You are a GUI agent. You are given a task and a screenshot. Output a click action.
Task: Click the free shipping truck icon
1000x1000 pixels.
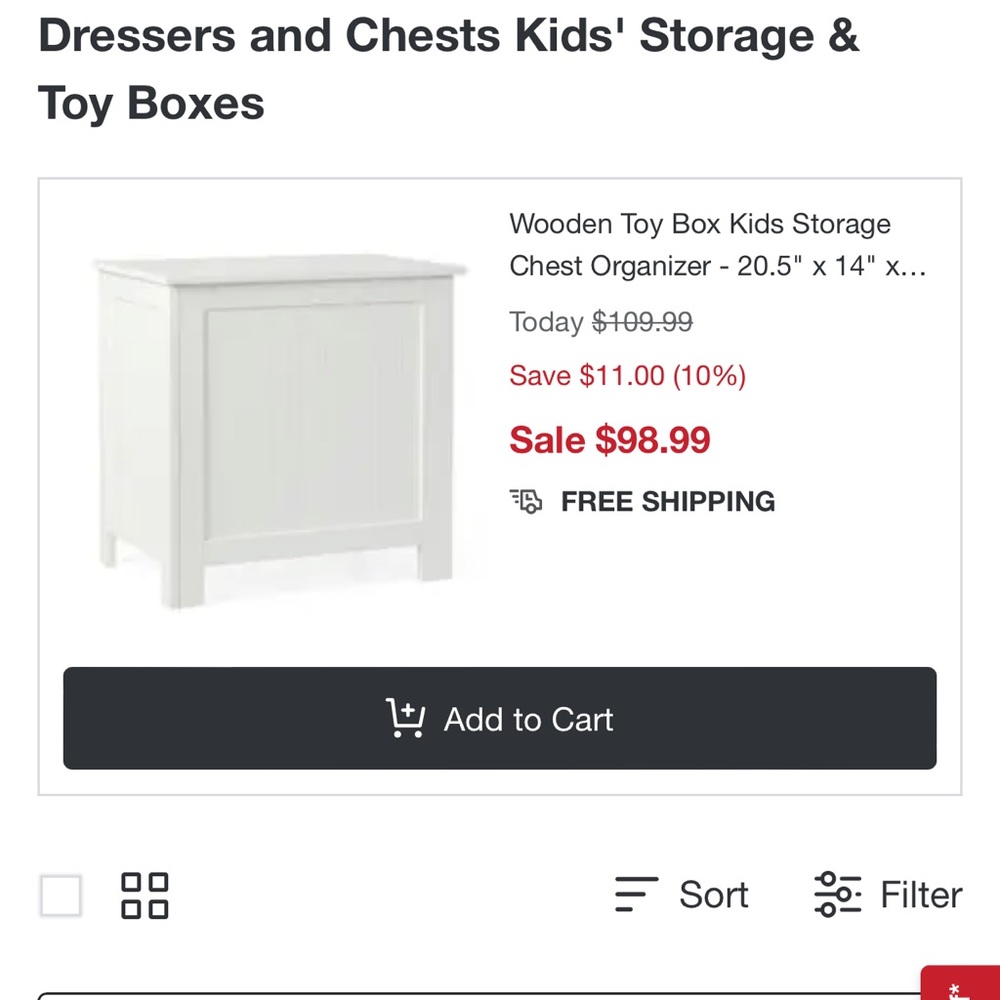pyautogui.click(x=526, y=501)
